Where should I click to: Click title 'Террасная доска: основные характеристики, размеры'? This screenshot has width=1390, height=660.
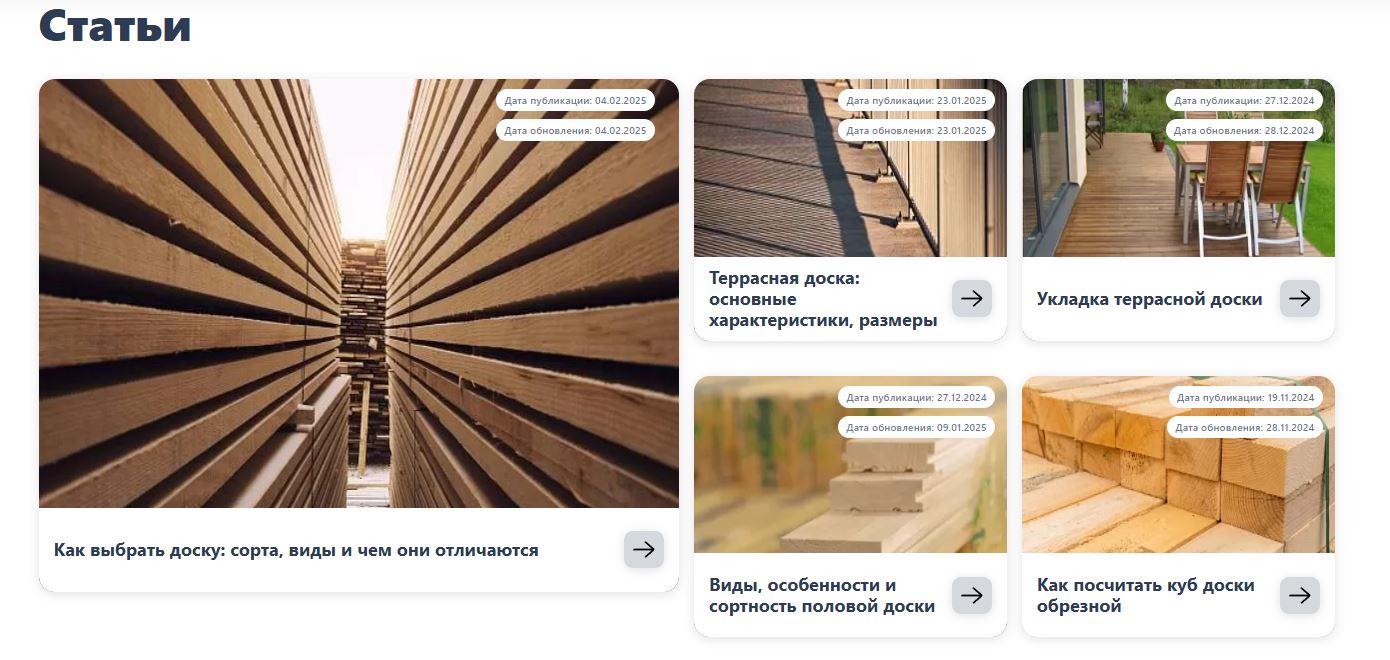click(823, 299)
